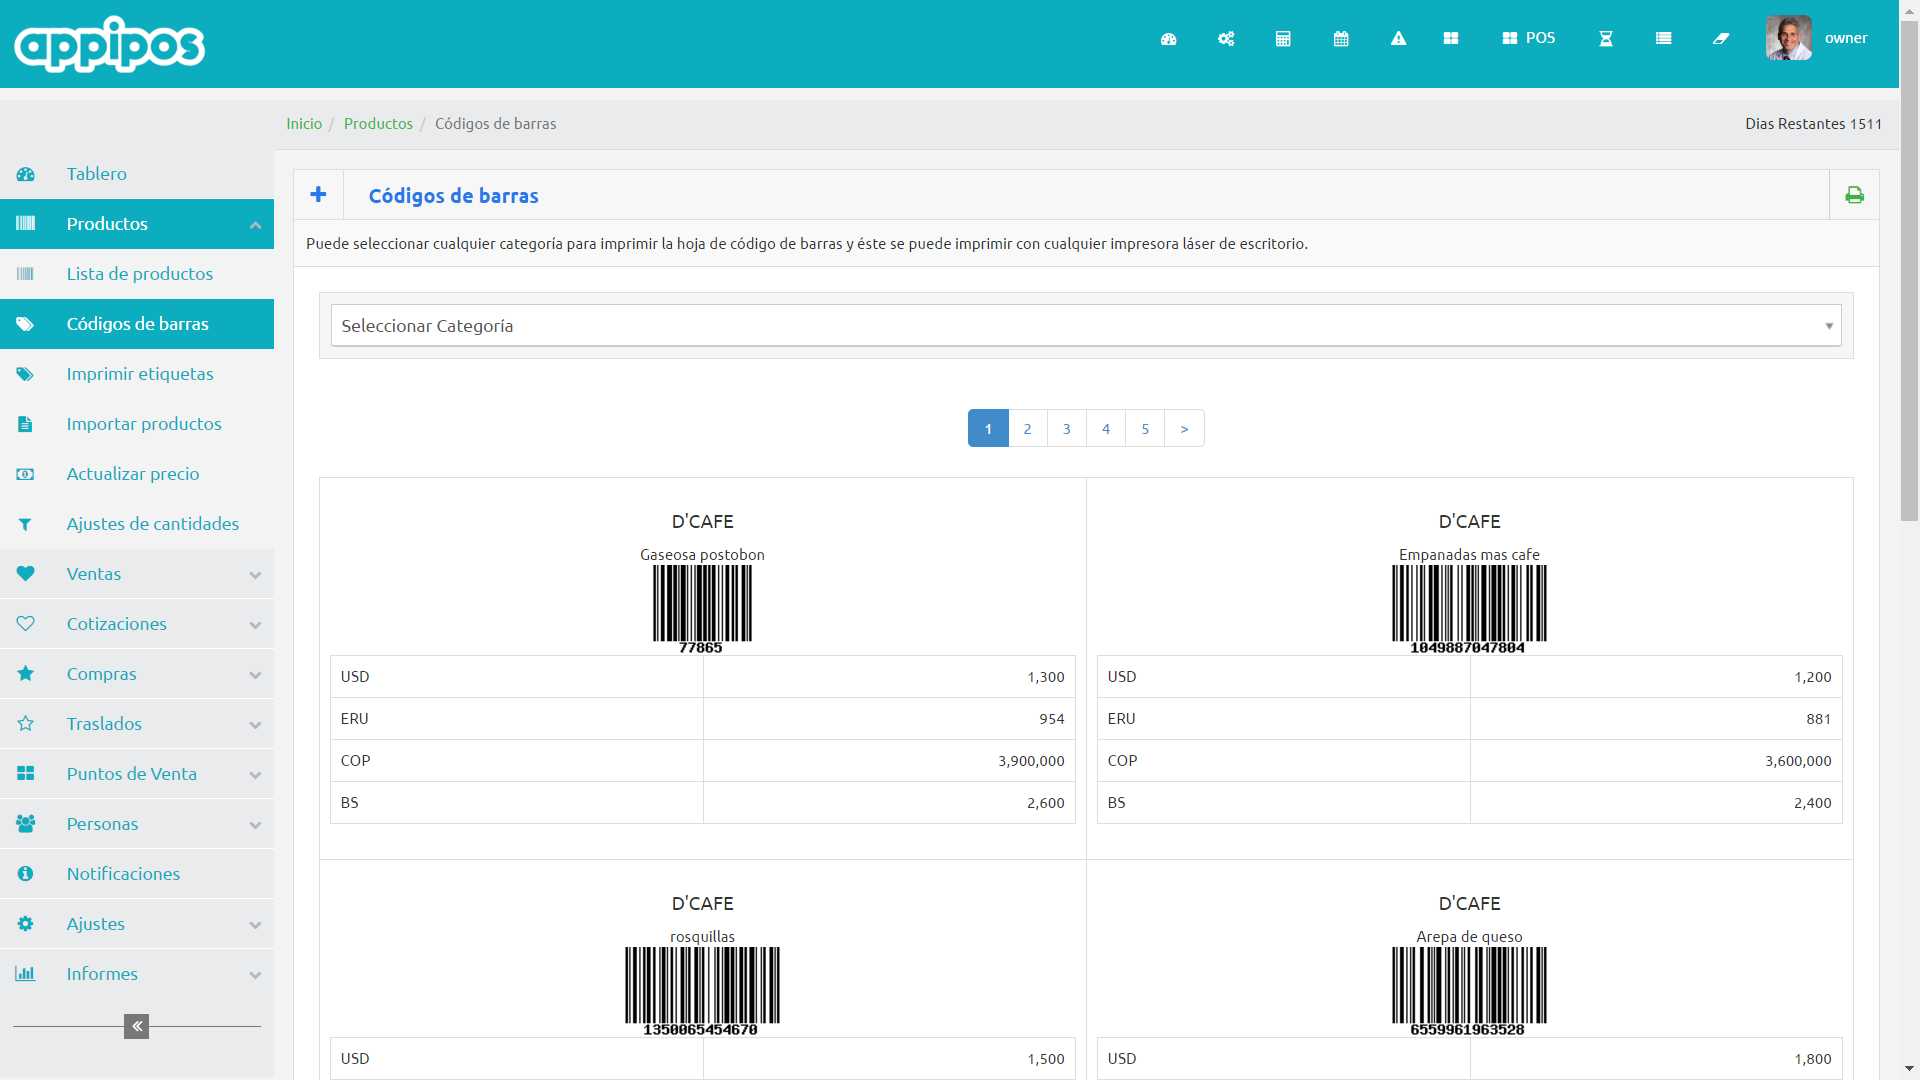Click the Inicio breadcrumb link
Viewport: 1920px width, 1080px height.
pos(304,124)
